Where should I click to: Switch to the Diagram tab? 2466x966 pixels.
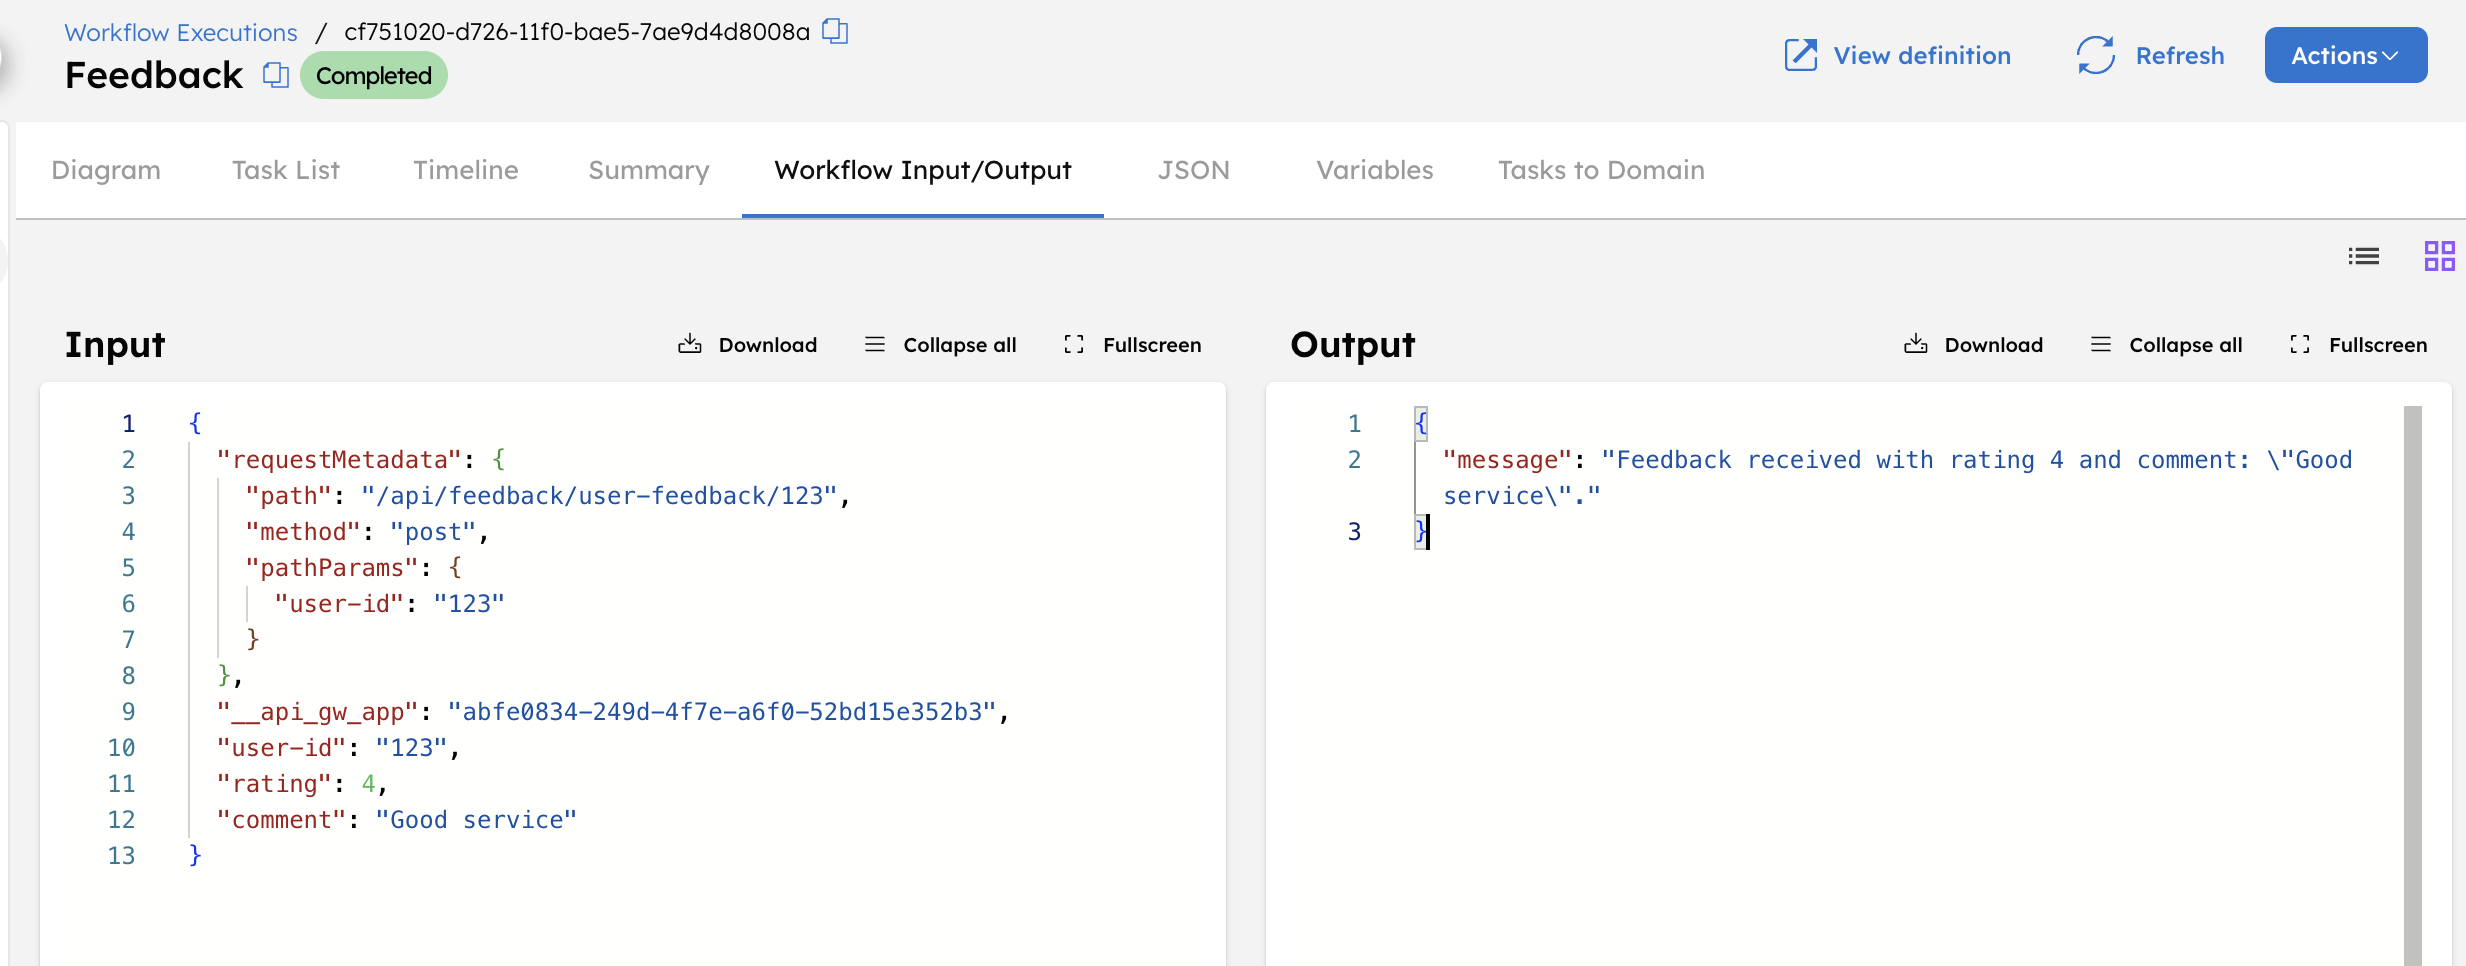[105, 170]
